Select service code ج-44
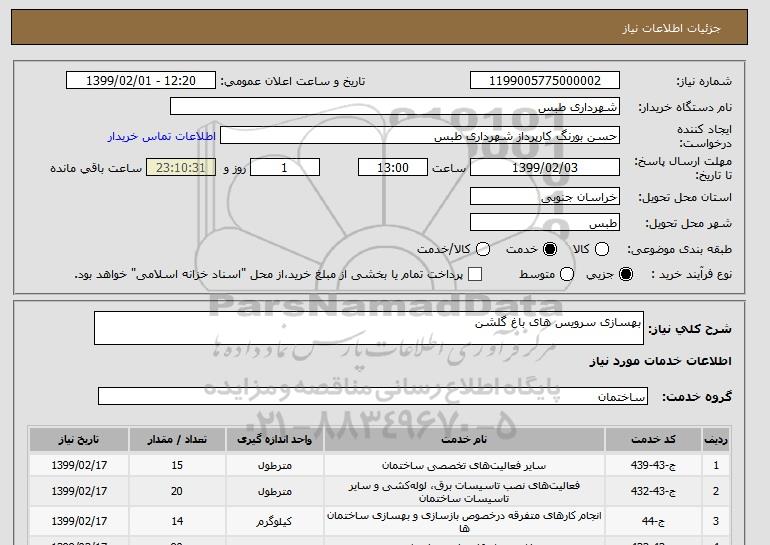 point(653,521)
